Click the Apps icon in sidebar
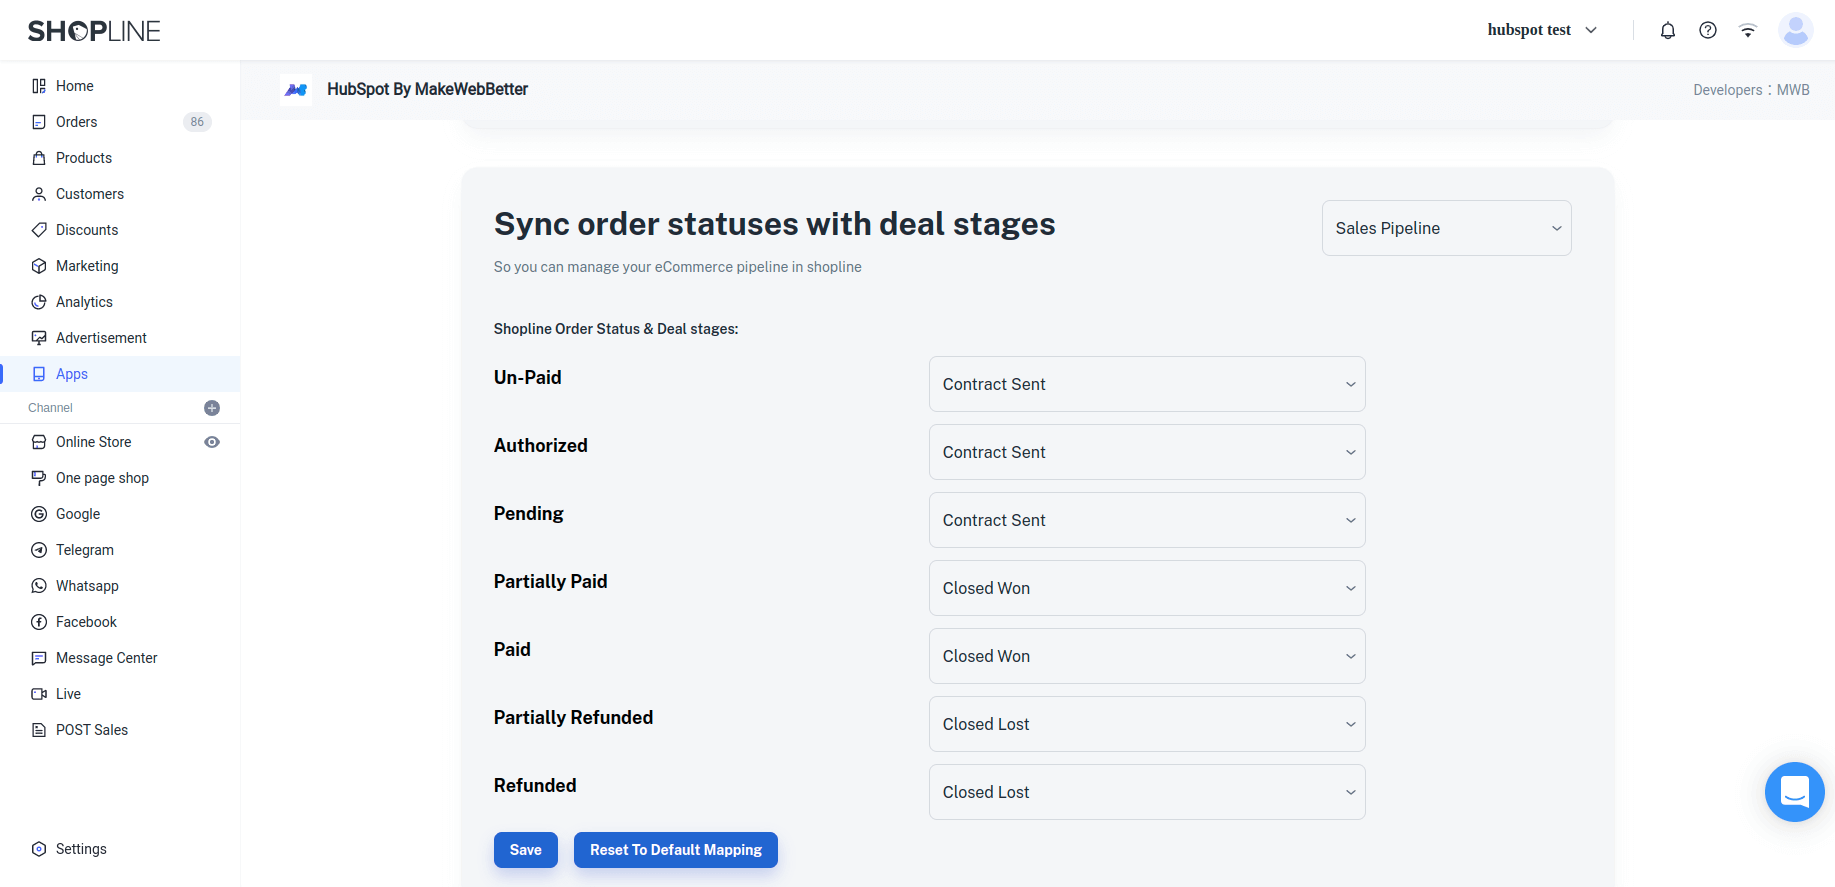The height and width of the screenshot is (887, 1835). [39, 374]
